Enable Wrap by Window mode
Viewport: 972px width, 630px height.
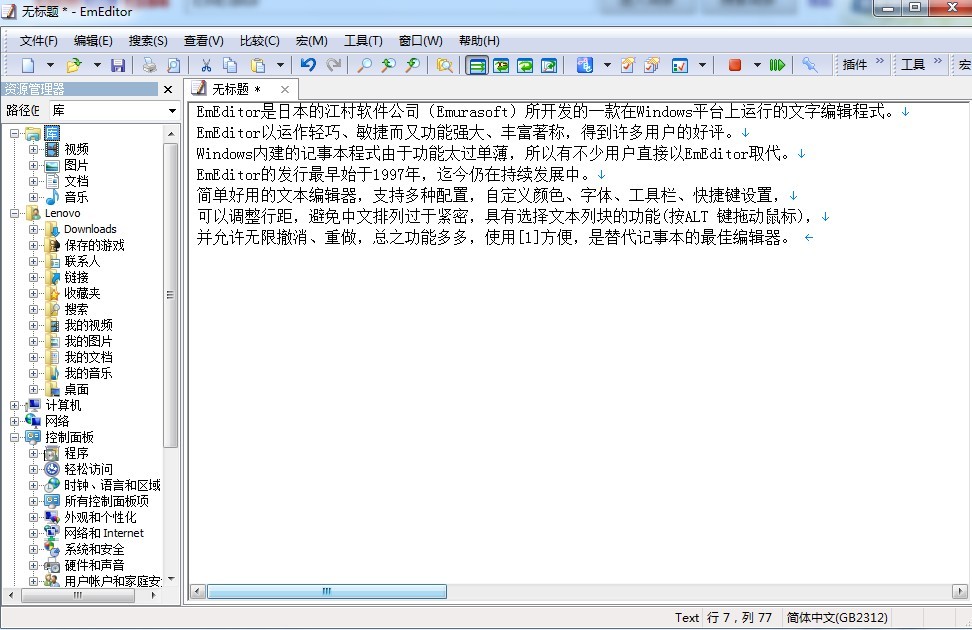click(x=525, y=65)
